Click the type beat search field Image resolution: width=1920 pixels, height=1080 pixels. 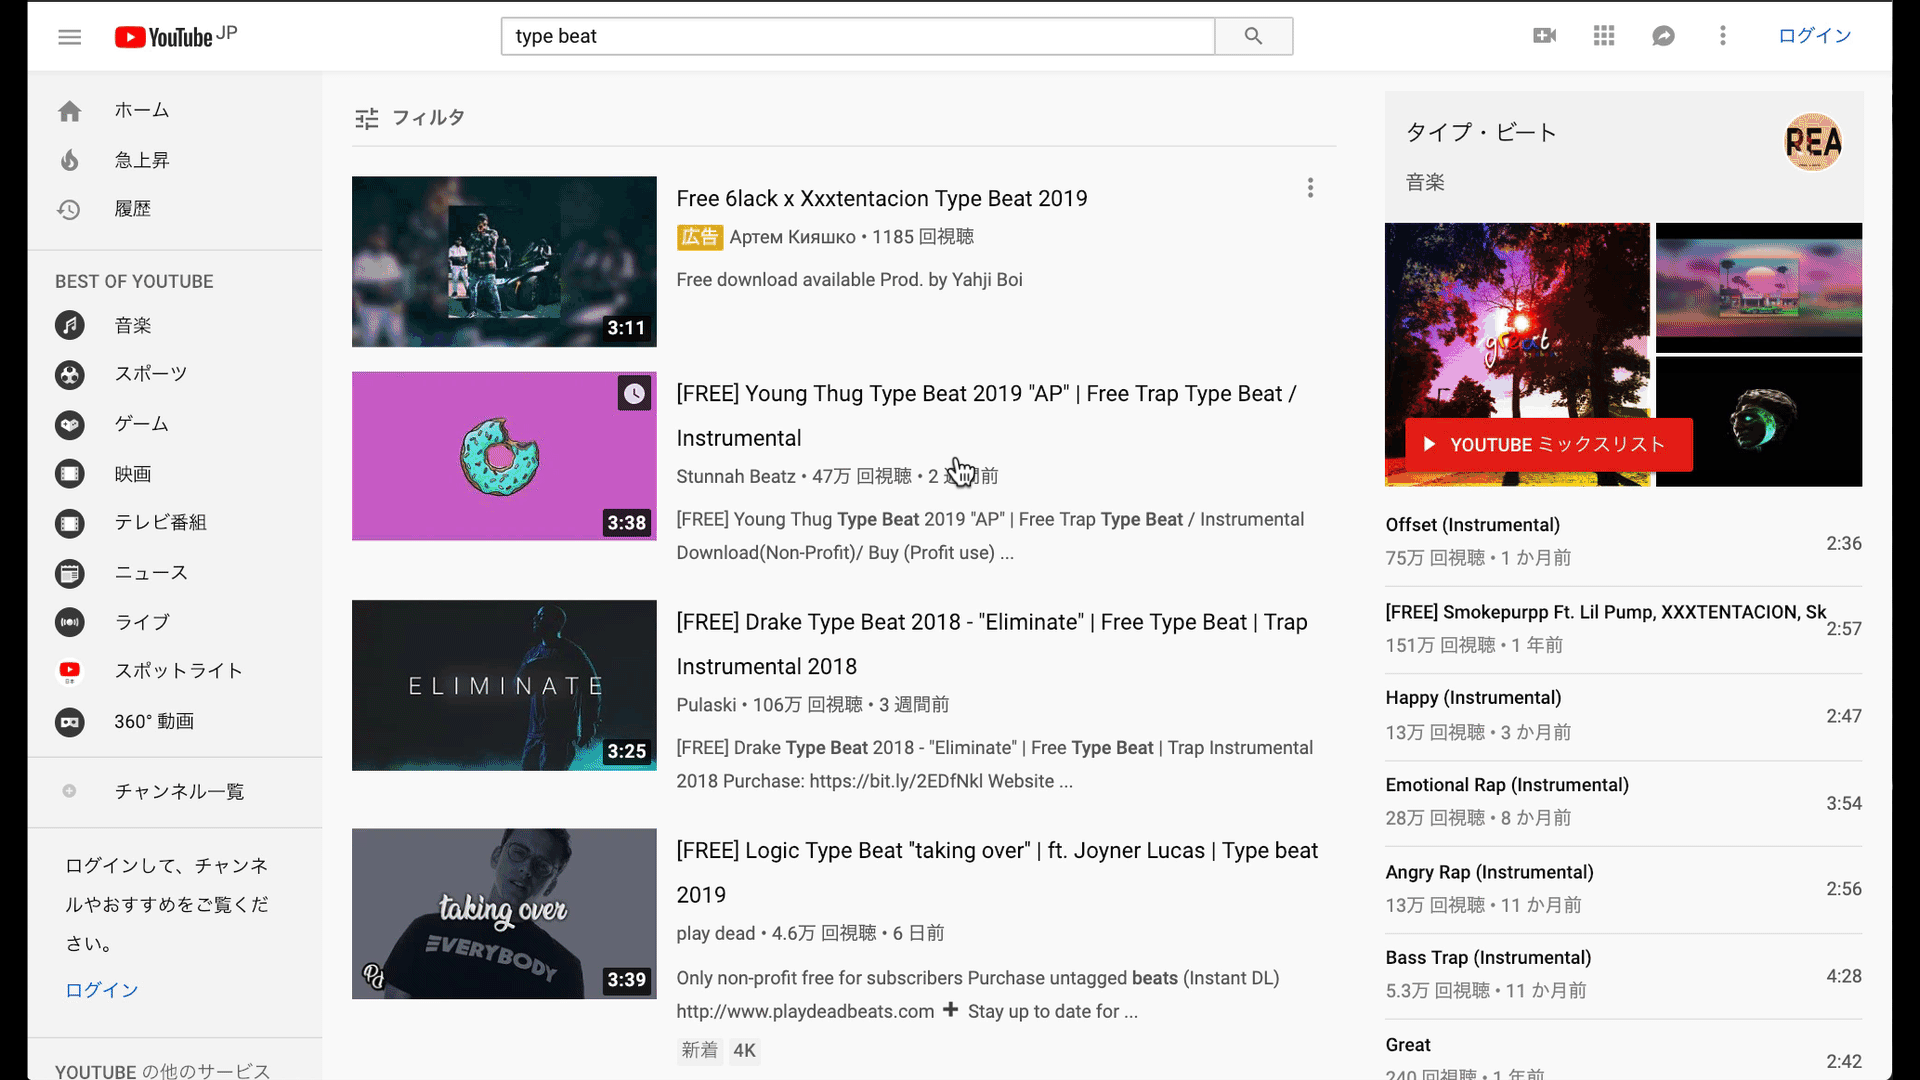857,36
